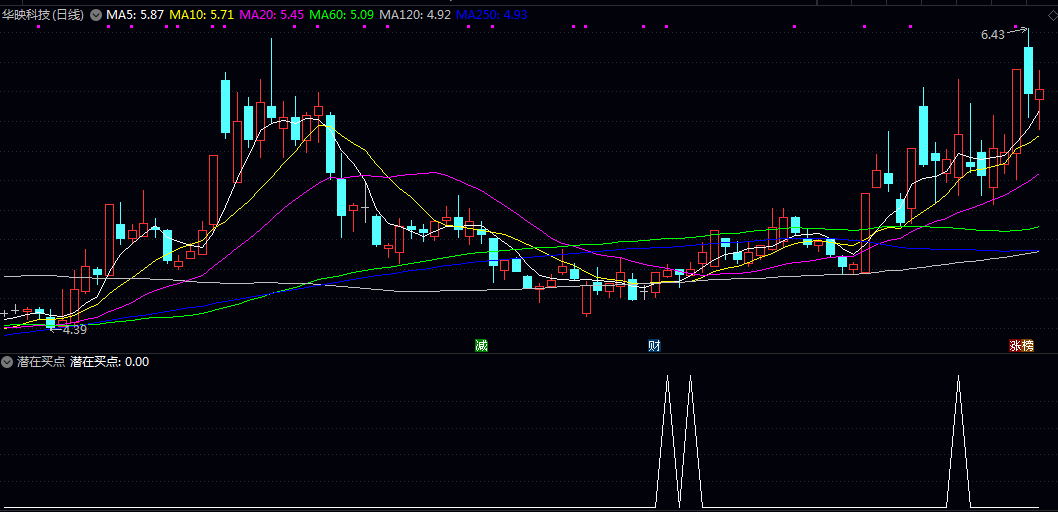The width and height of the screenshot is (1058, 512).
Task: Click the magenta MA20: 5.45 label
Action: click(273, 14)
